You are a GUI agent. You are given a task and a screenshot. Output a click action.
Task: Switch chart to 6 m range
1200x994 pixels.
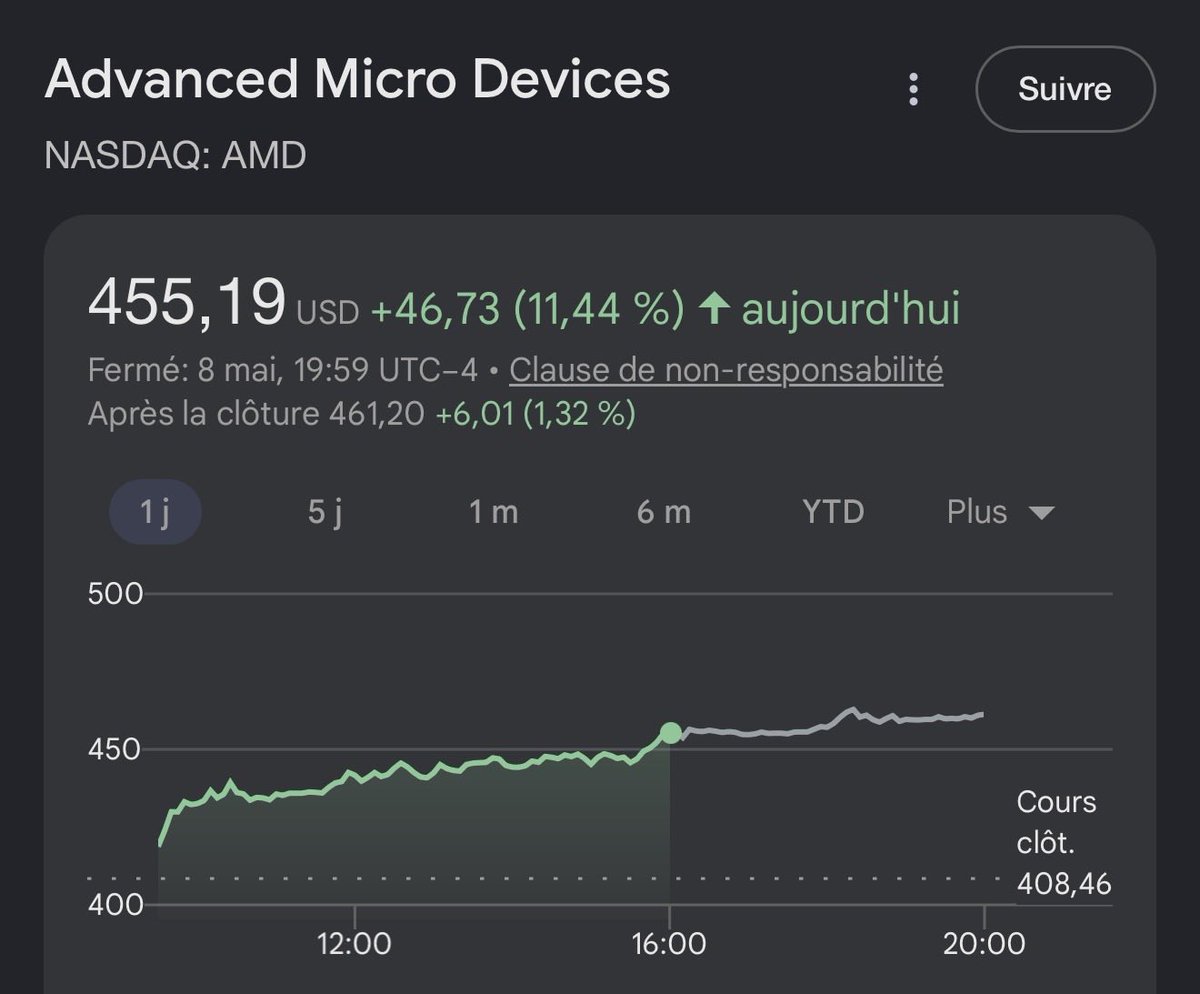[x=664, y=512]
